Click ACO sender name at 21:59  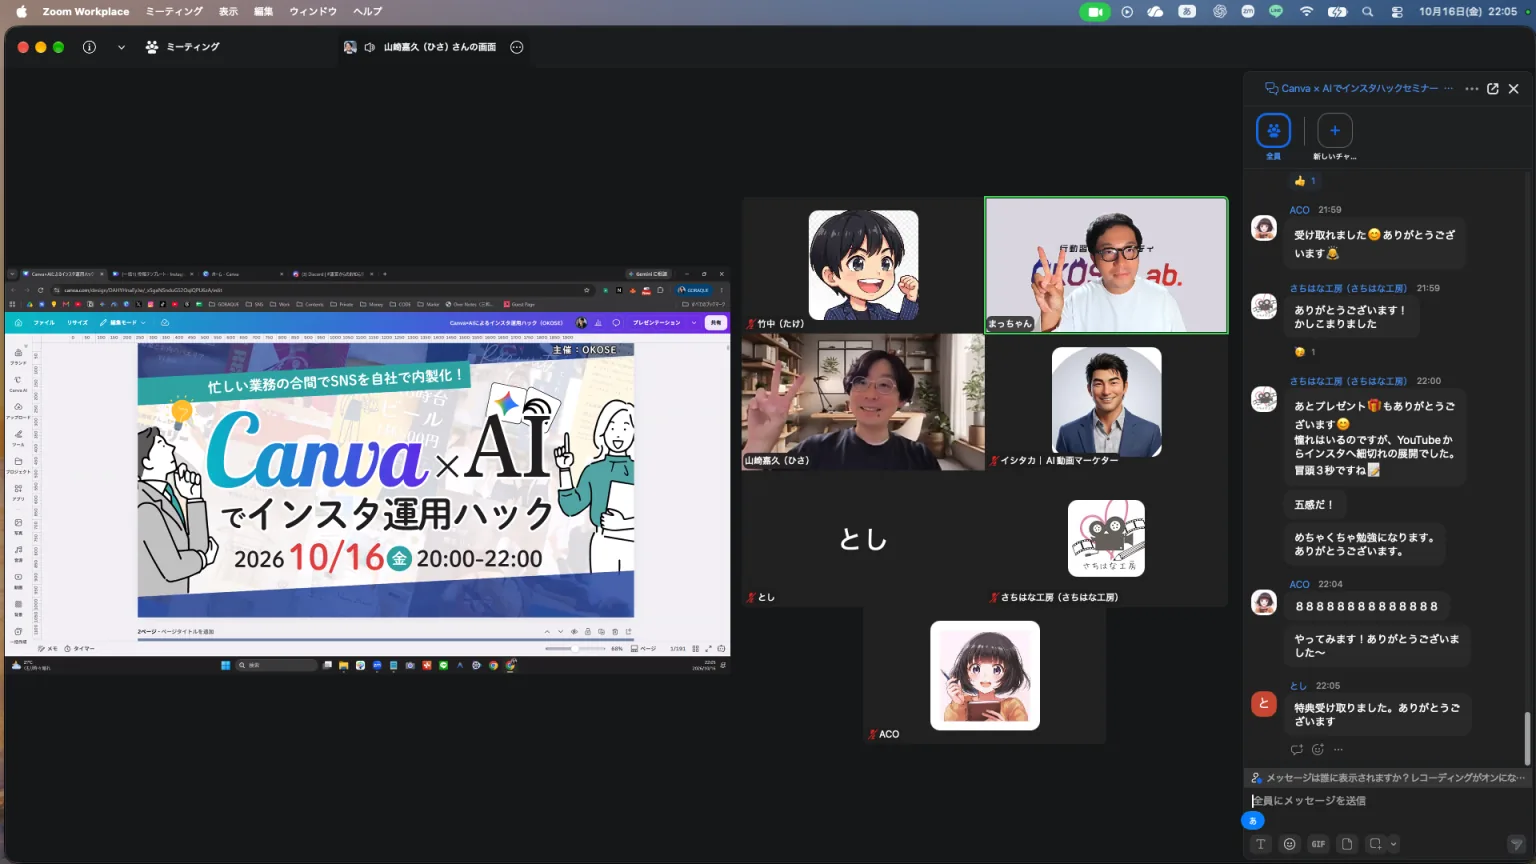tap(1299, 210)
